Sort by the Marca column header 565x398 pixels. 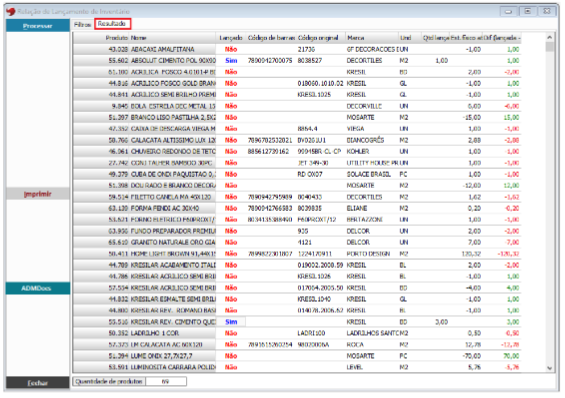click(372, 38)
